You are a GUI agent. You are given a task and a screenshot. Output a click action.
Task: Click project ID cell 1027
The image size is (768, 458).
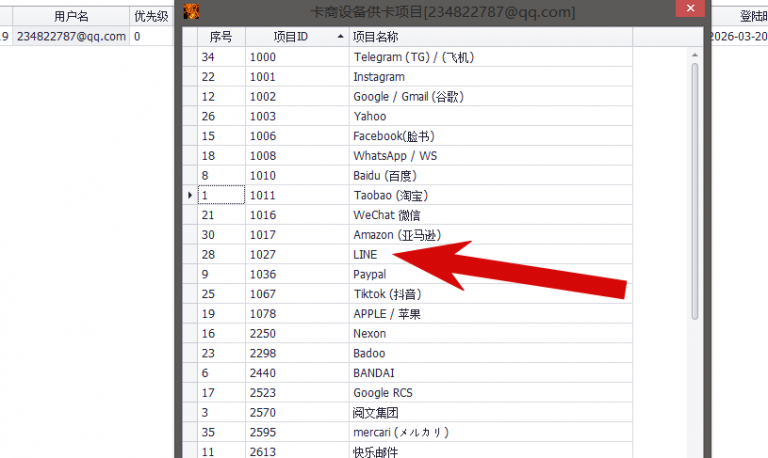(297, 255)
